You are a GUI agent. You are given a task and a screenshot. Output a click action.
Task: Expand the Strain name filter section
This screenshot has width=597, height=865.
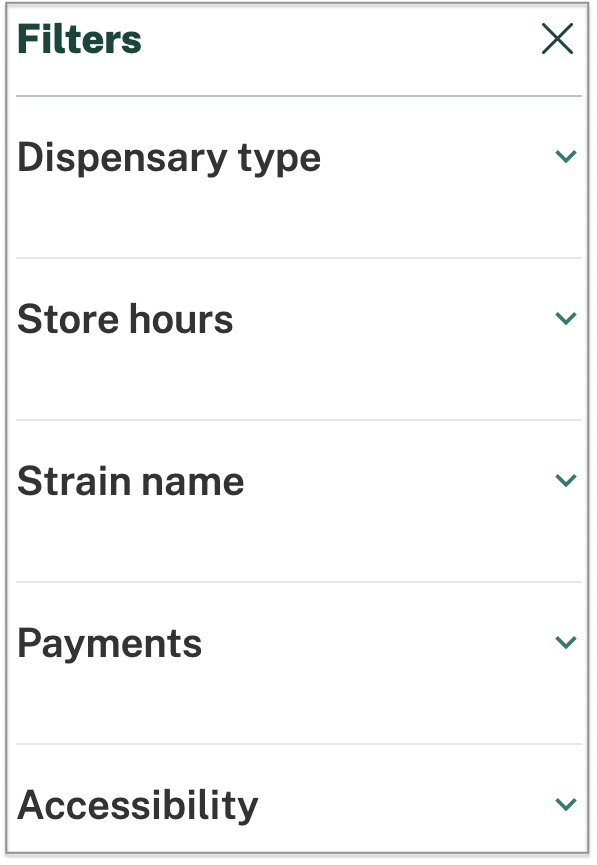click(x=298, y=500)
